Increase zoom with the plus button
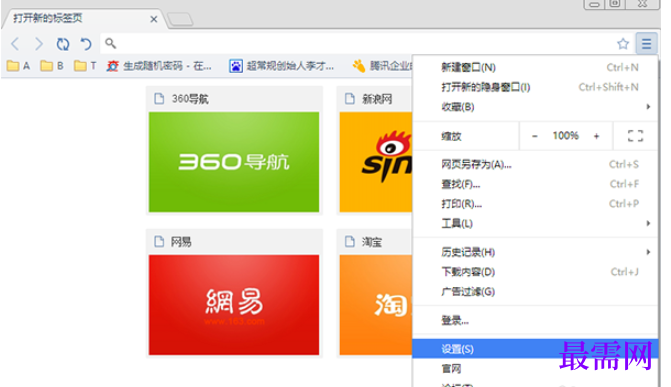The width and height of the screenshot is (671, 387). 597,136
